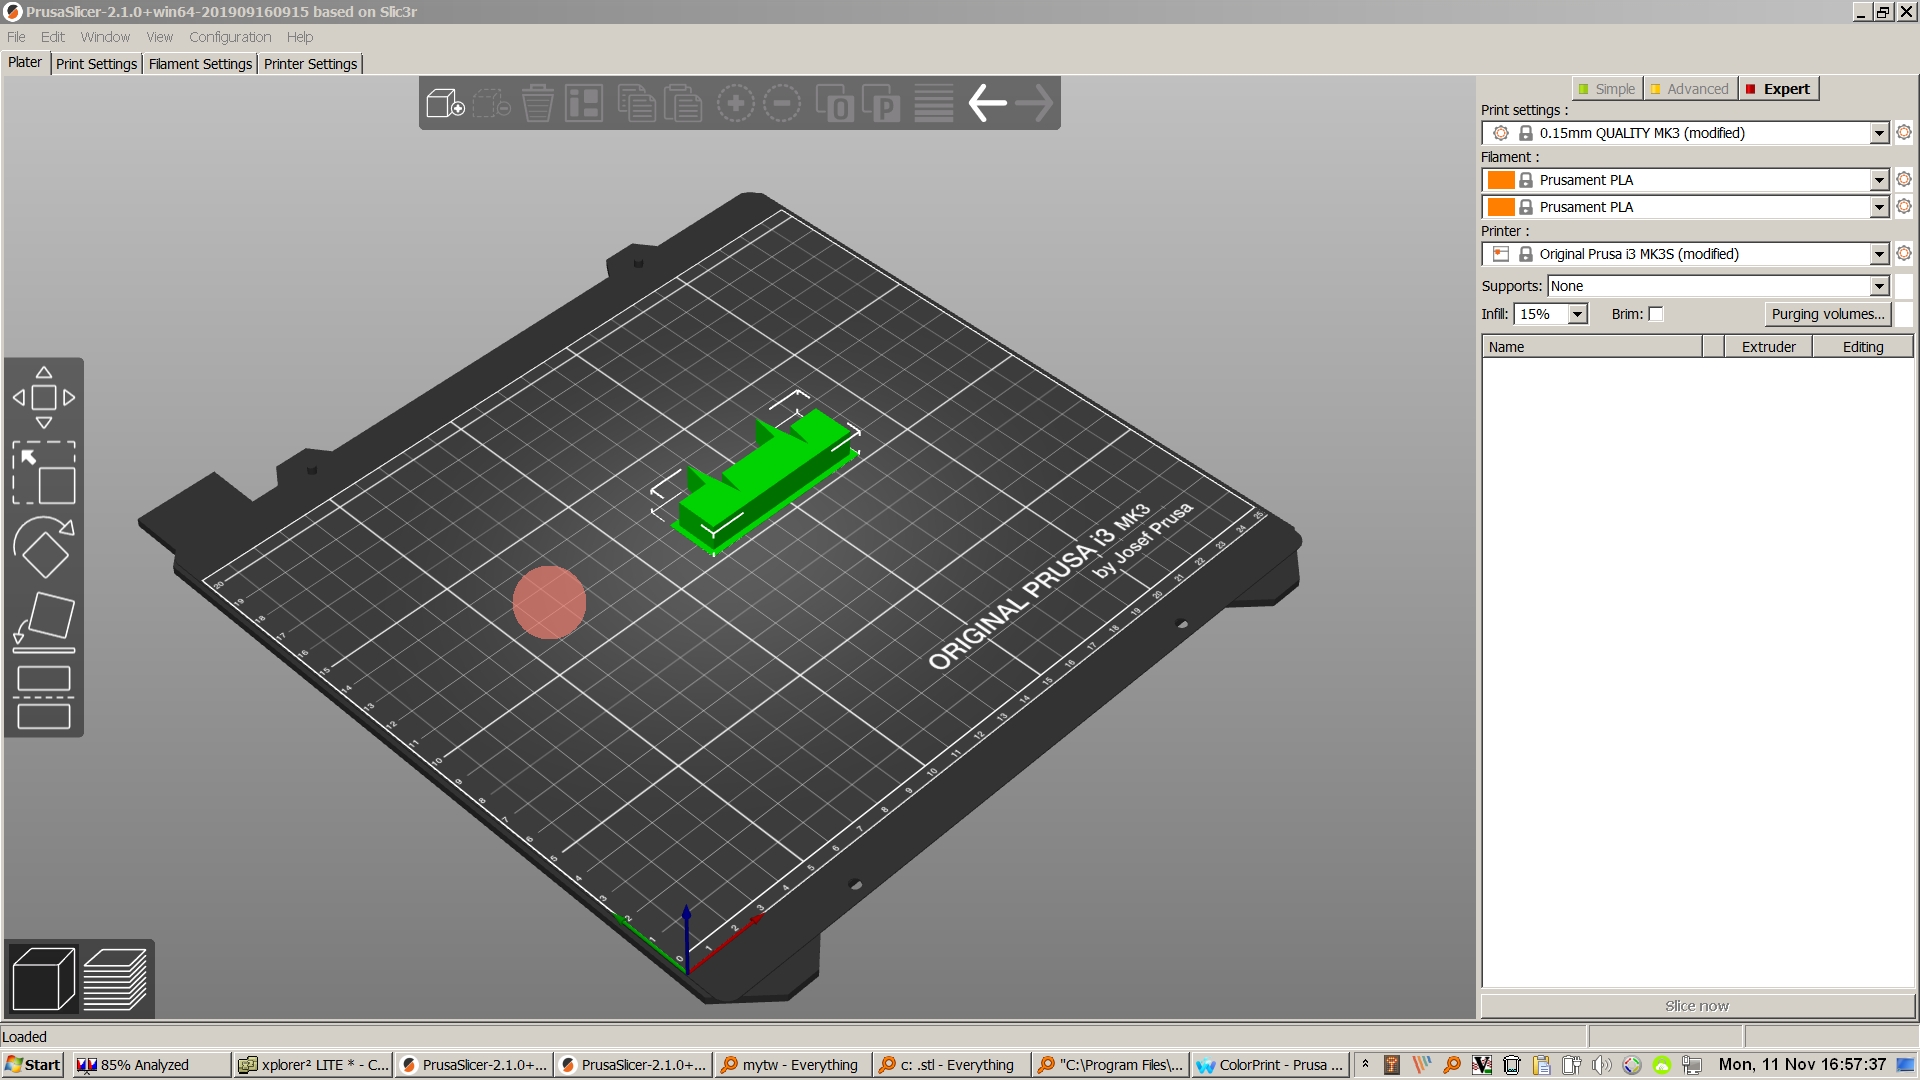
Task: Open the Print Settings dropdown
Action: tap(1880, 132)
